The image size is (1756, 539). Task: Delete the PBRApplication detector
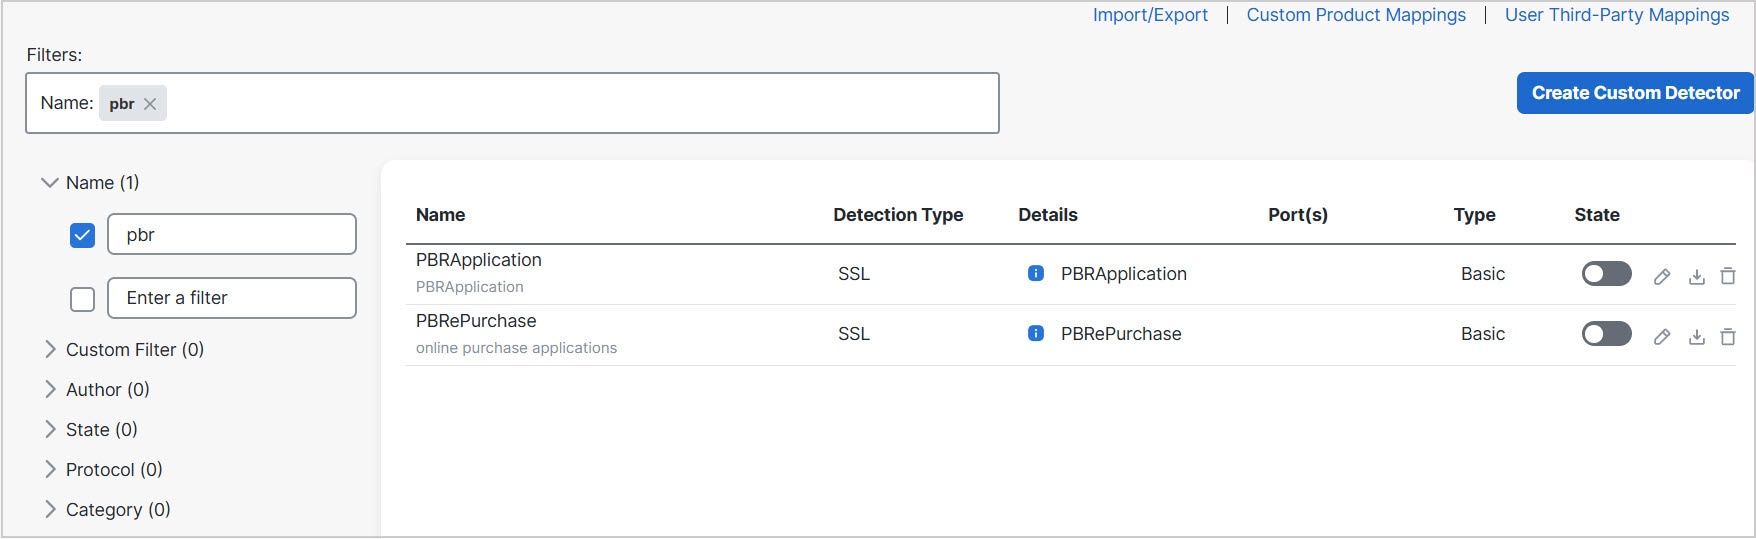pyautogui.click(x=1727, y=276)
